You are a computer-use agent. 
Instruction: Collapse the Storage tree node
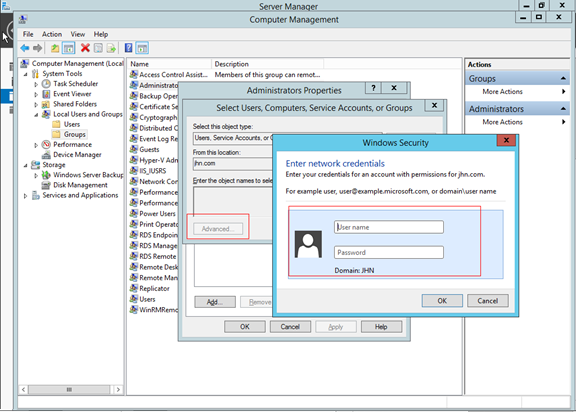[26, 165]
